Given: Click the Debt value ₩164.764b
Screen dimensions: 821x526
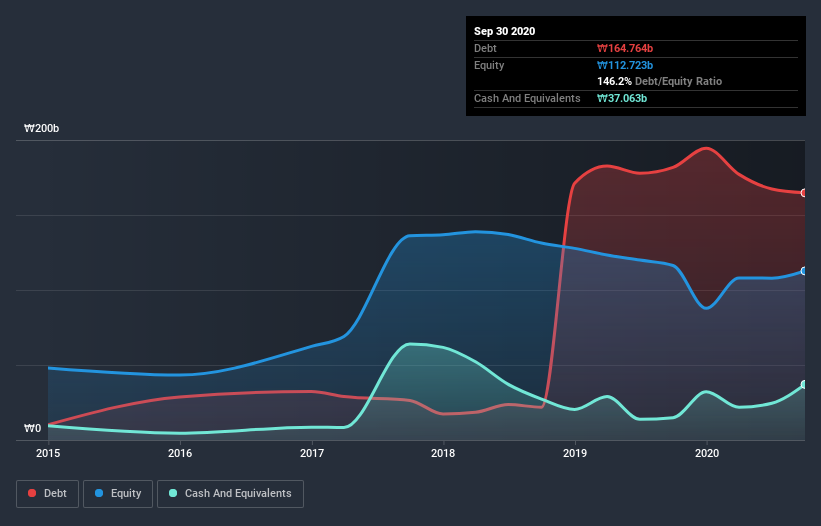Looking at the screenshot, I should point(625,48).
